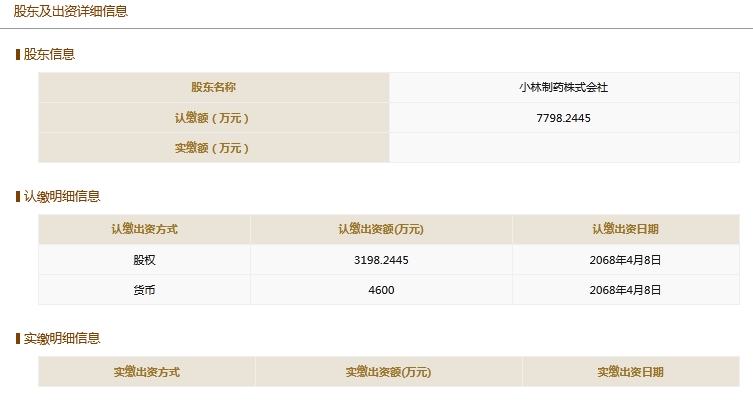The height and width of the screenshot is (420, 753).
Task: Click the 认缴出资日期 column header
Action: [x=626, y=229]
